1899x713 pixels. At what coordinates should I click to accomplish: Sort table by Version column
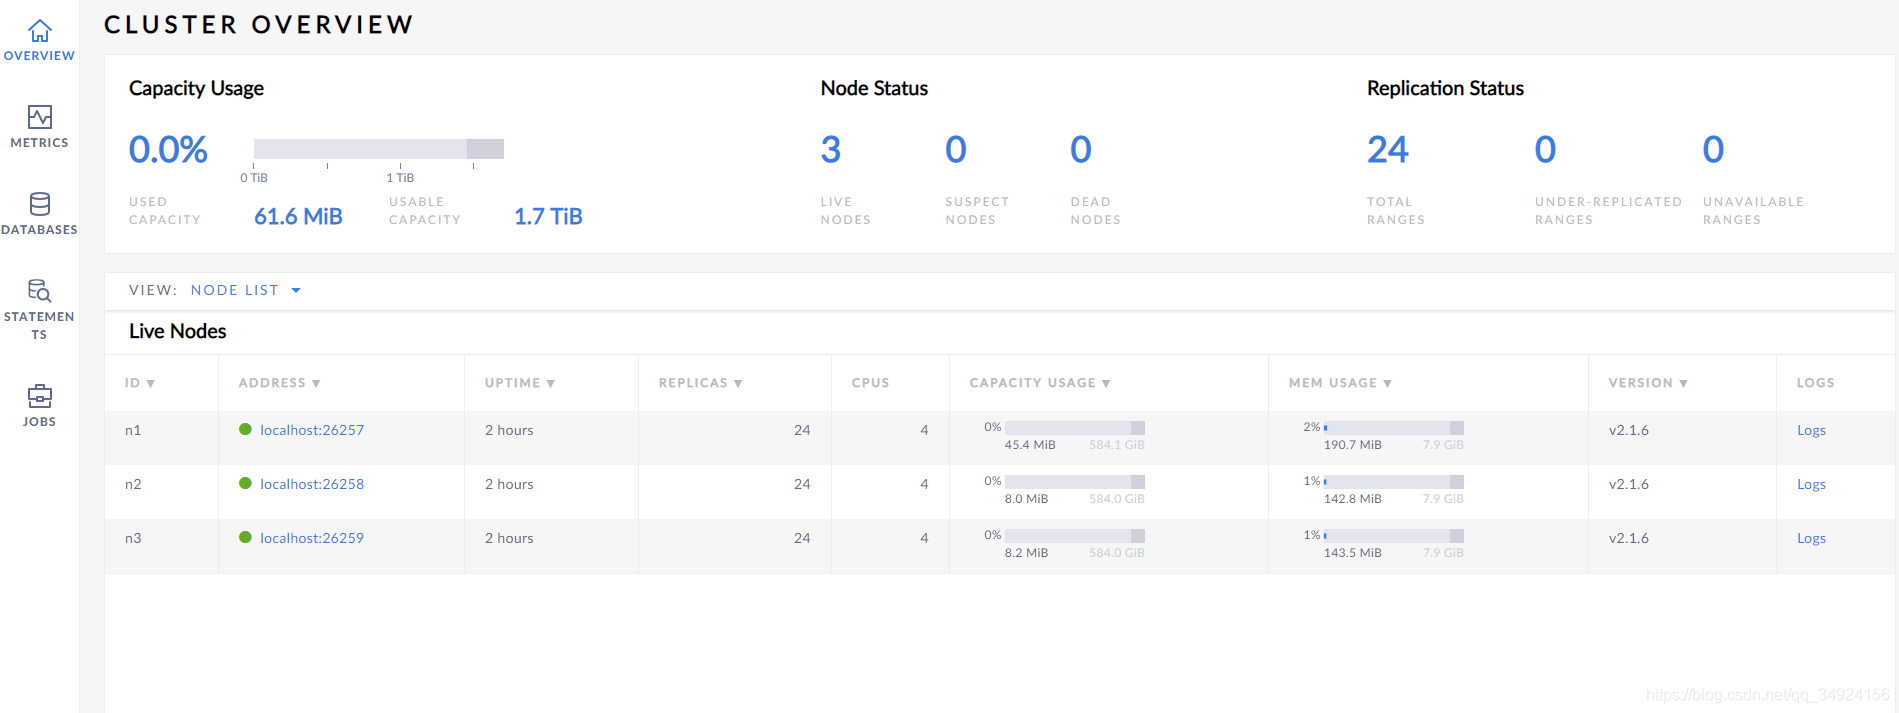tap(1648, 383)
